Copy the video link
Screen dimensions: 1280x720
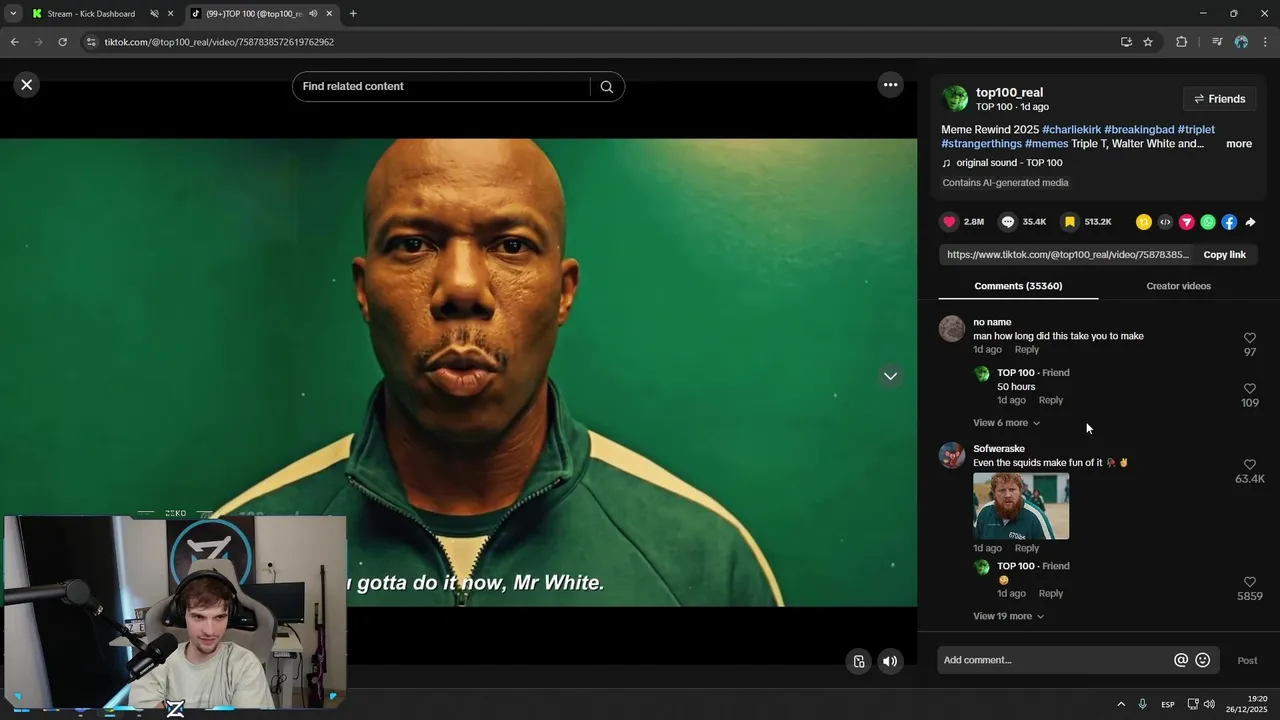pyautogui.click(x=1224, y=255)
